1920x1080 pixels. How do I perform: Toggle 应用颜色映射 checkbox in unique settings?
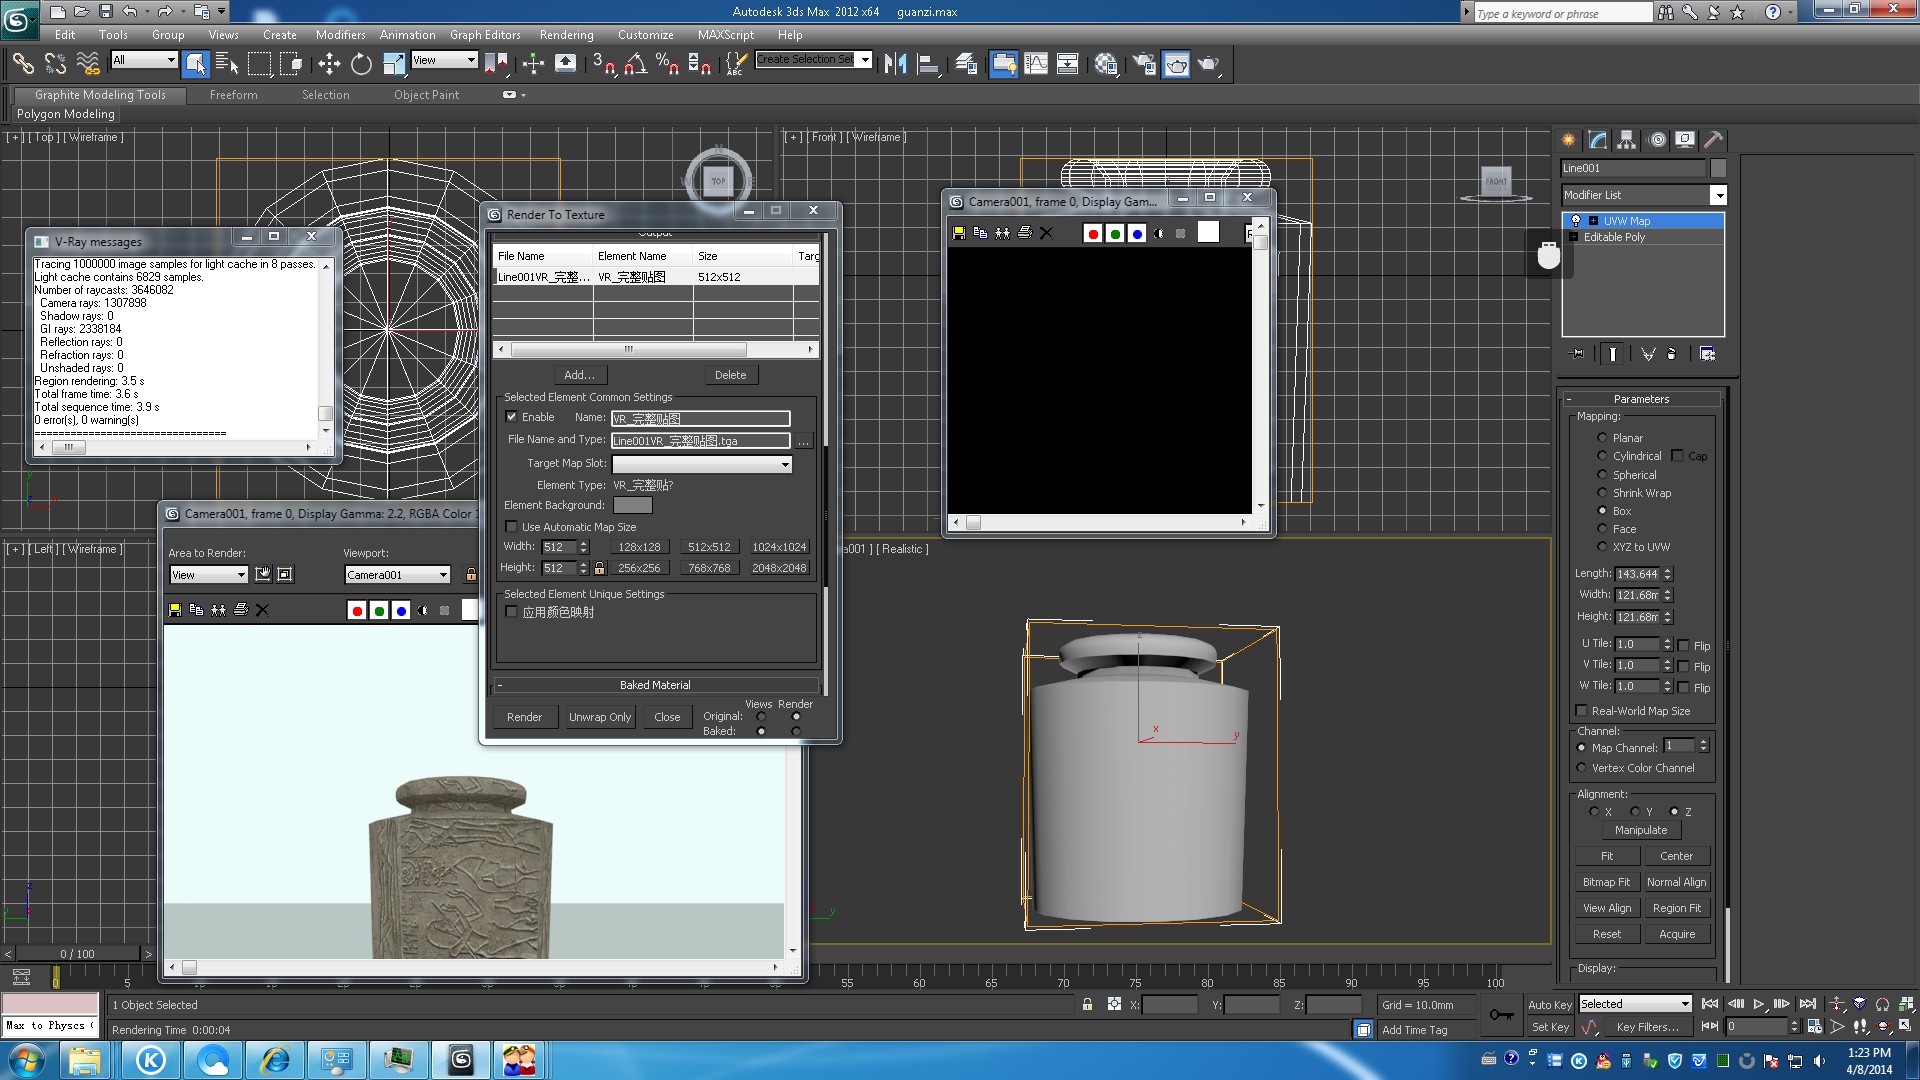510,611
